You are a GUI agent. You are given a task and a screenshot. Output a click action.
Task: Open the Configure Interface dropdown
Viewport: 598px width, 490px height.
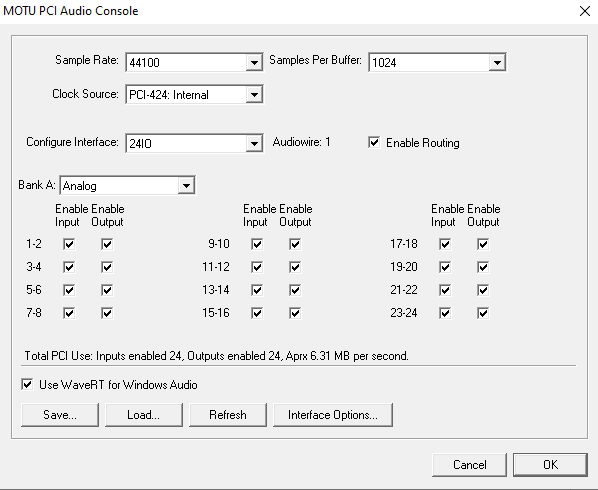(x=194, y=143)
